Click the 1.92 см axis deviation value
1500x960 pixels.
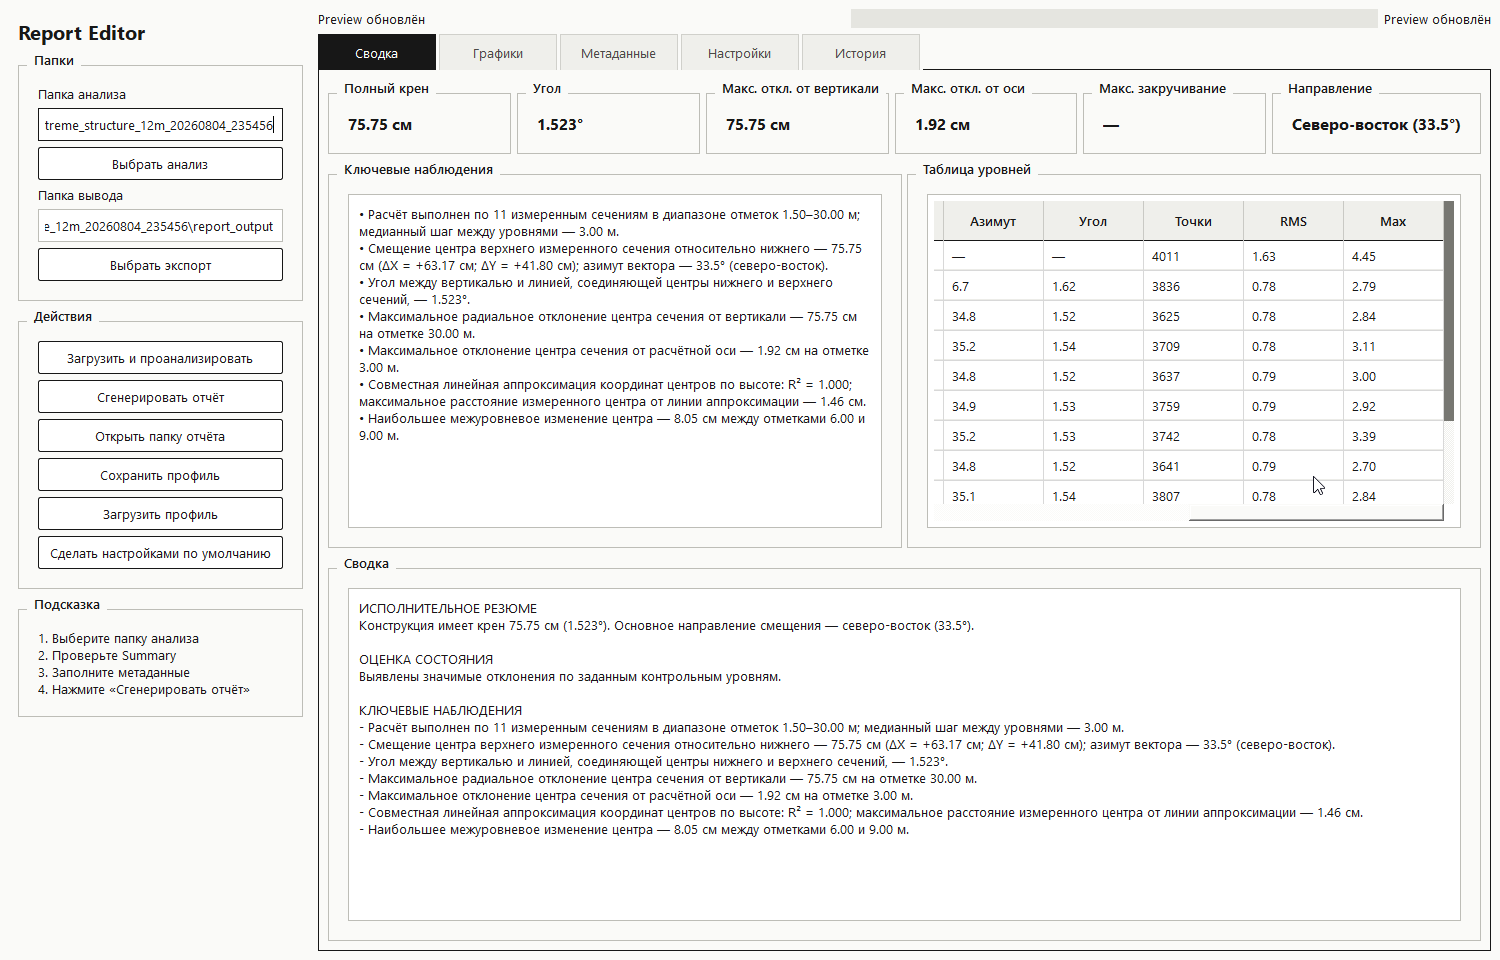coord(942,125)
